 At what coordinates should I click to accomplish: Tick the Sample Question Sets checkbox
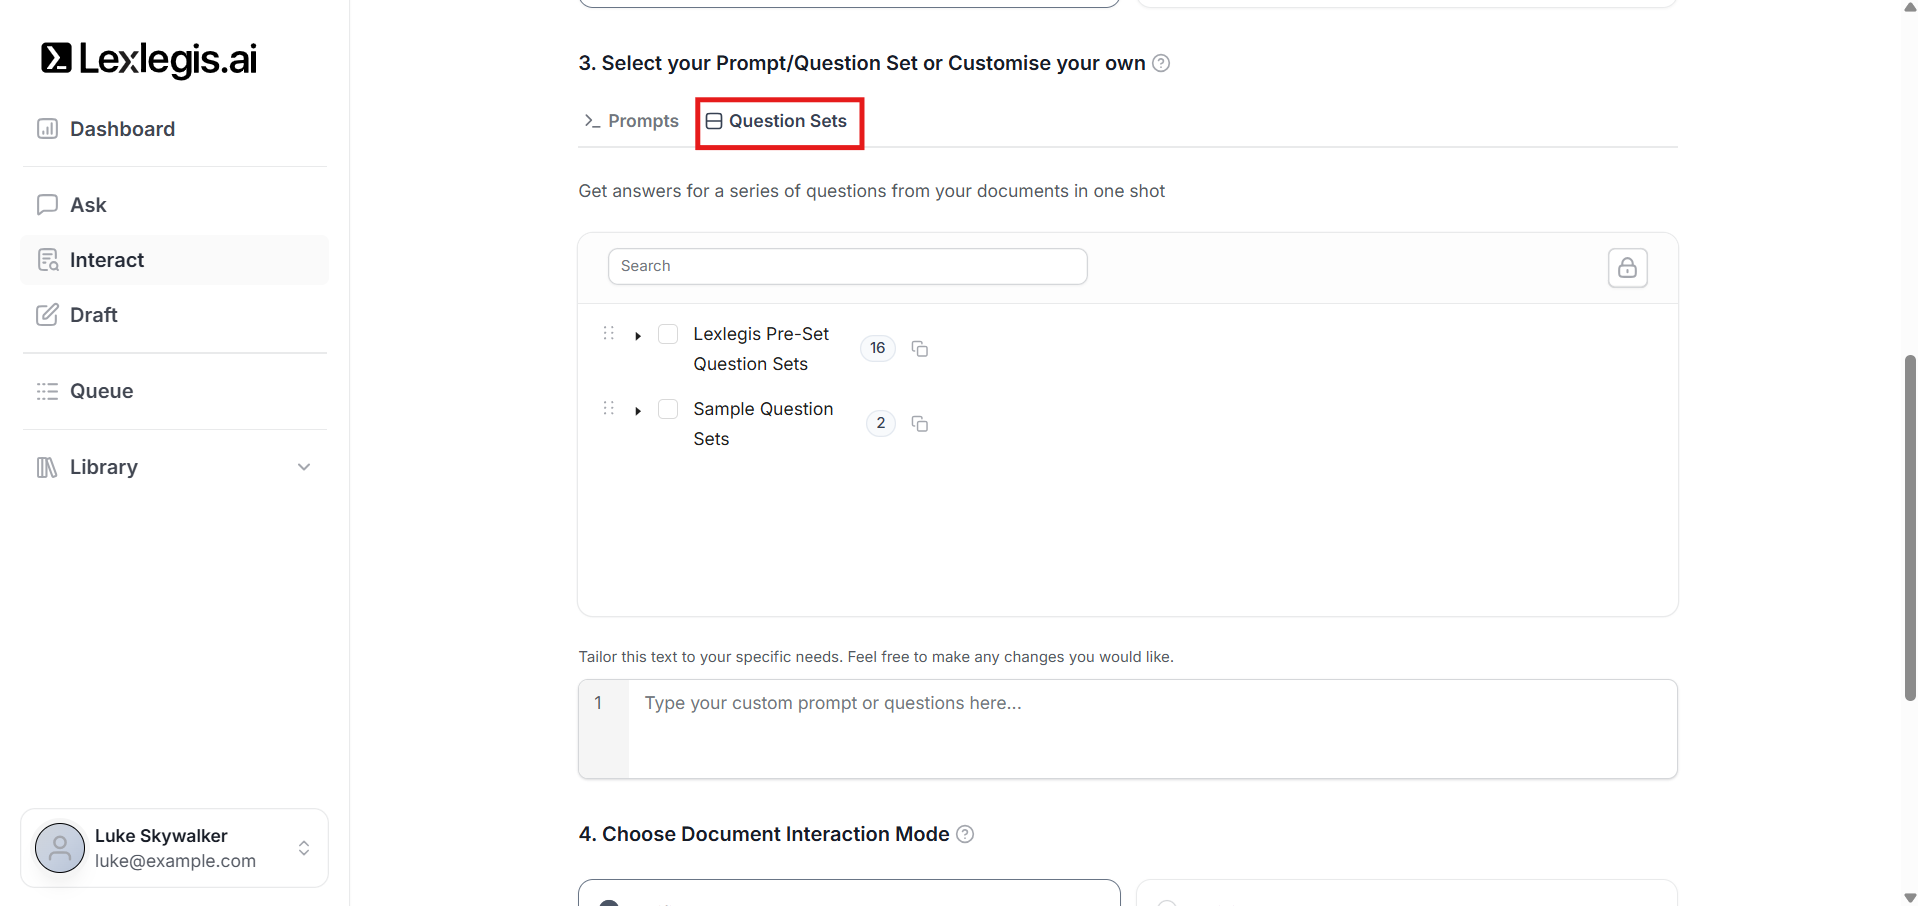click(668, 409)
